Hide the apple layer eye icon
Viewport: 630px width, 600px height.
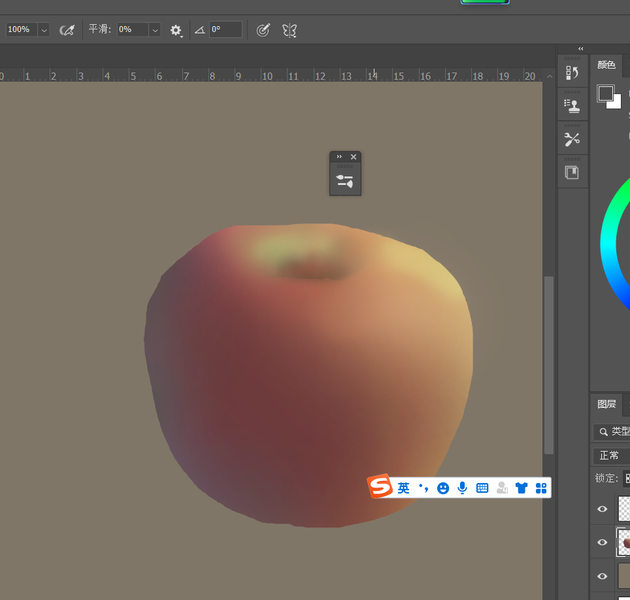[602, 542]
